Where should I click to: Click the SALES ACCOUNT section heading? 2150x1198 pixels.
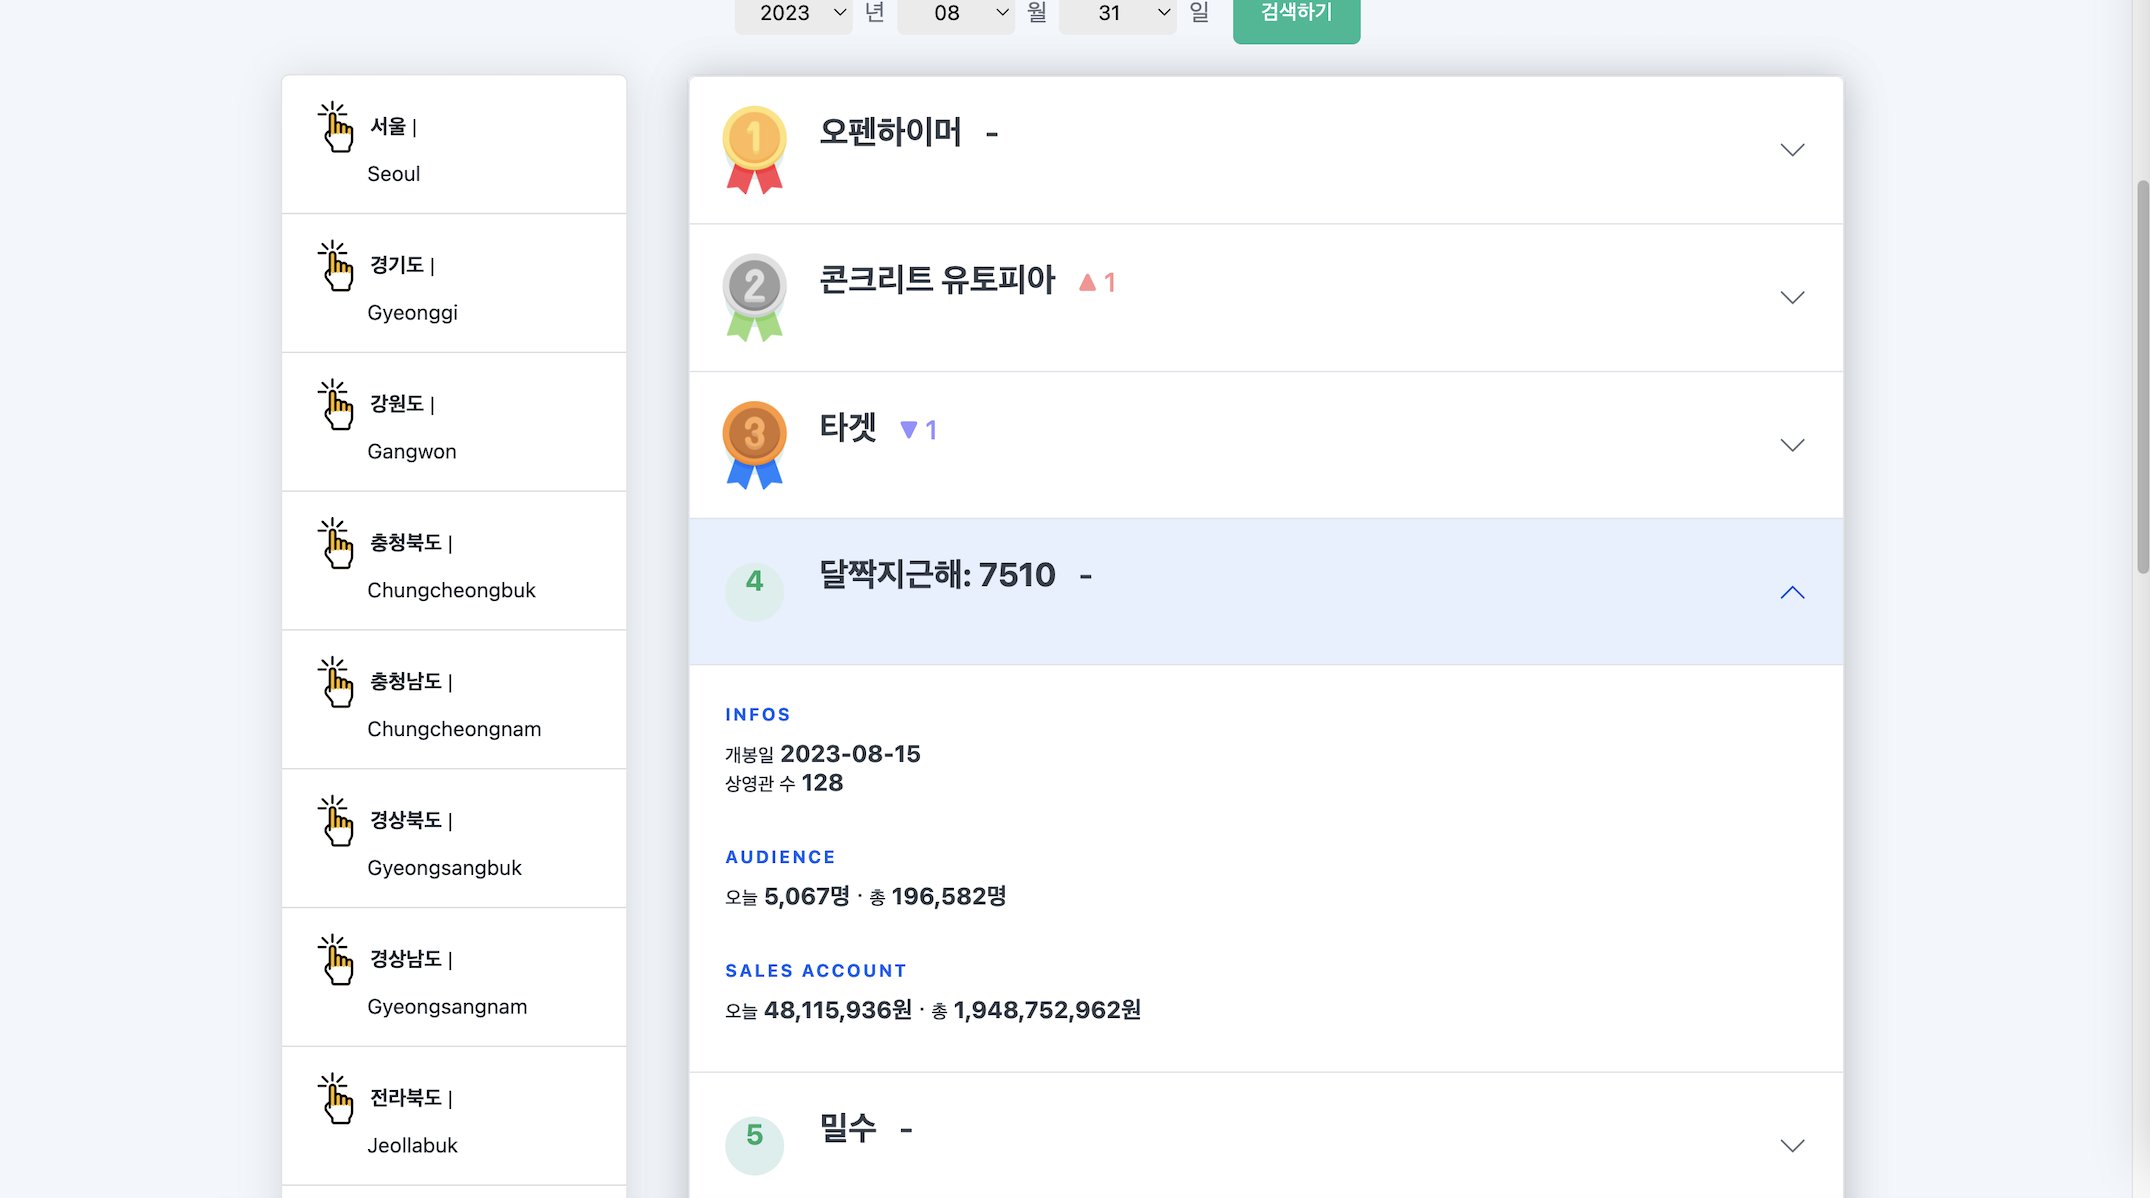[816, 971]
